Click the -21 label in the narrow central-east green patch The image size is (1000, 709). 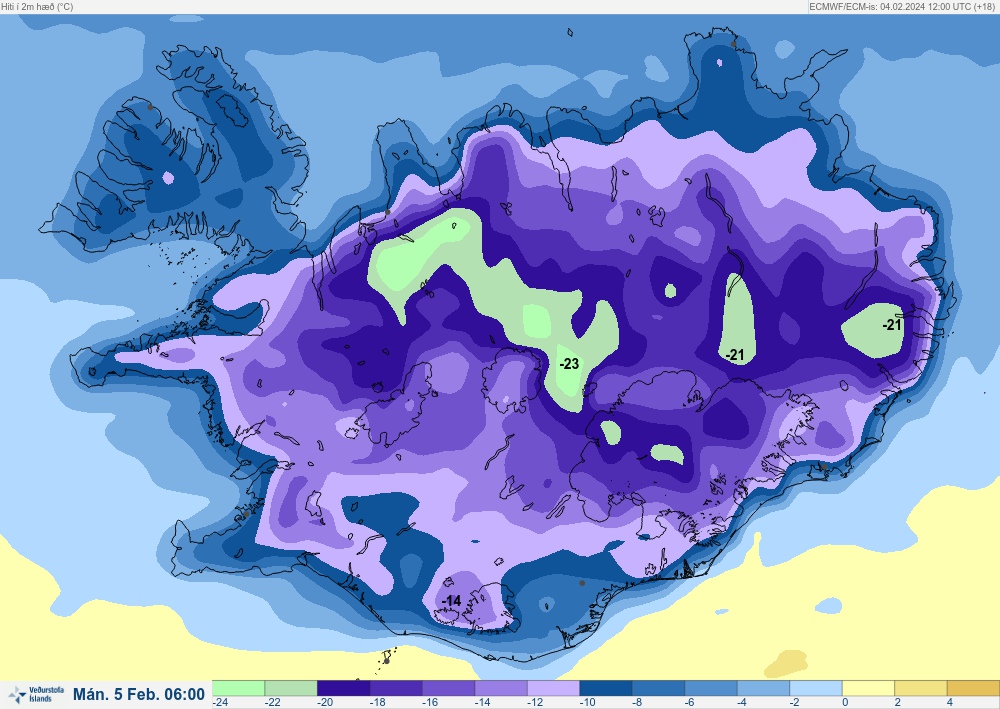tap(735, 354)
